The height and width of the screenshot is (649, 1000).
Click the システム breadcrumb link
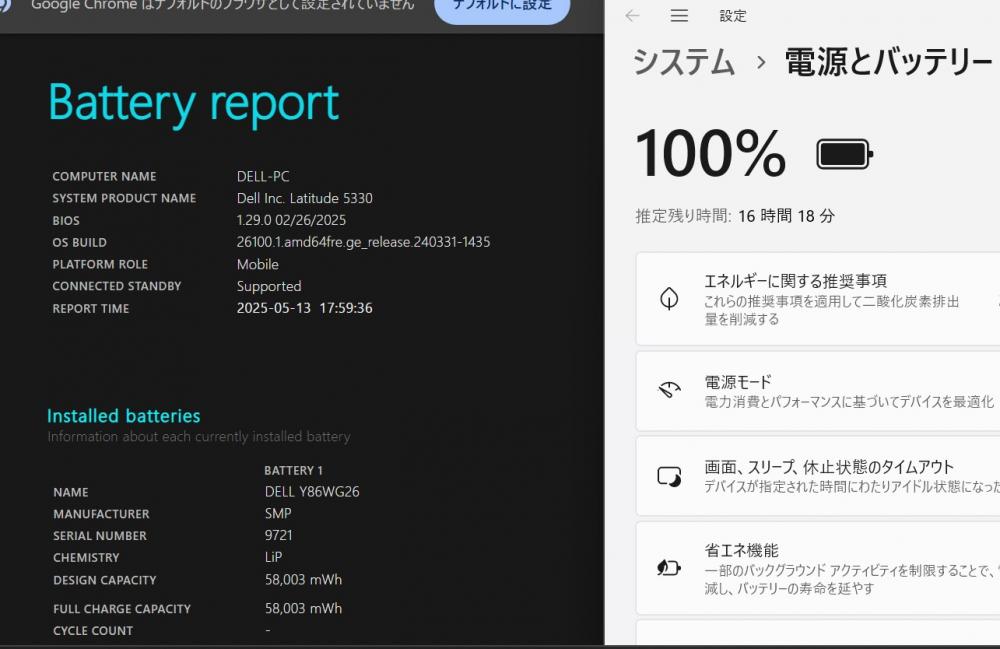coord(684,62)
